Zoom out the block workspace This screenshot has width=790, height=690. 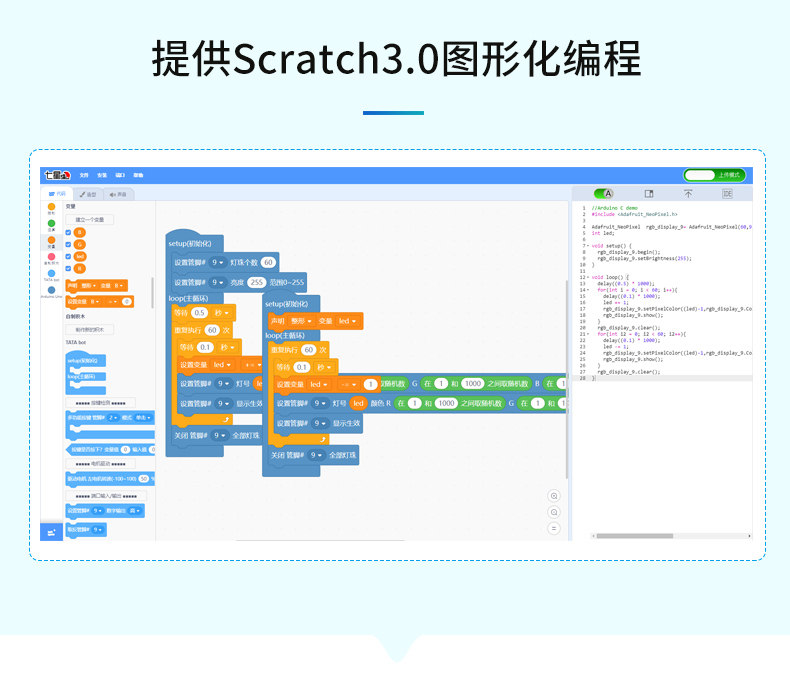coord(554,512)
